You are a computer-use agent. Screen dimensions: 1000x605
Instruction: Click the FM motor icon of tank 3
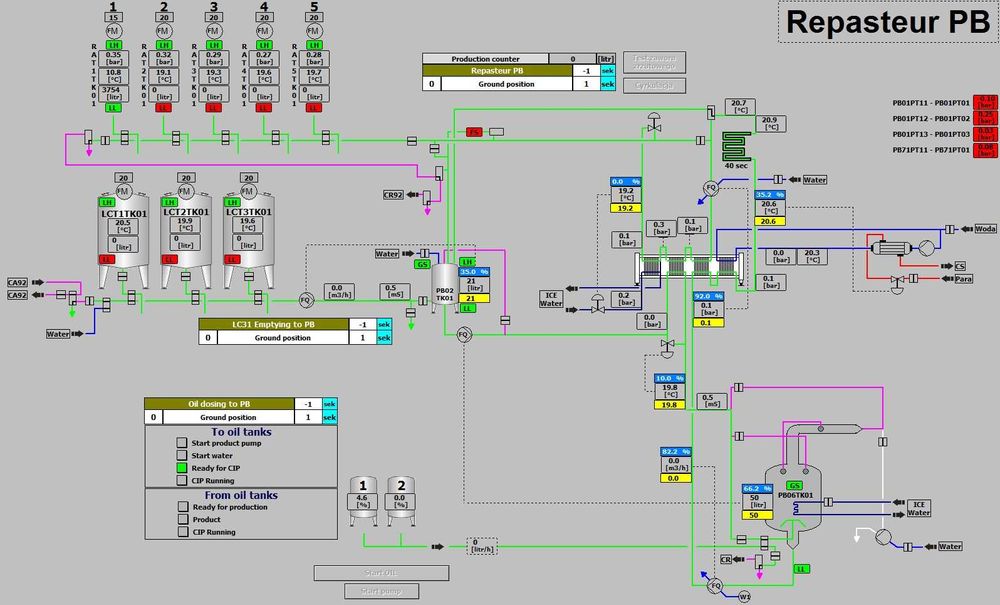tap(214, 31)
